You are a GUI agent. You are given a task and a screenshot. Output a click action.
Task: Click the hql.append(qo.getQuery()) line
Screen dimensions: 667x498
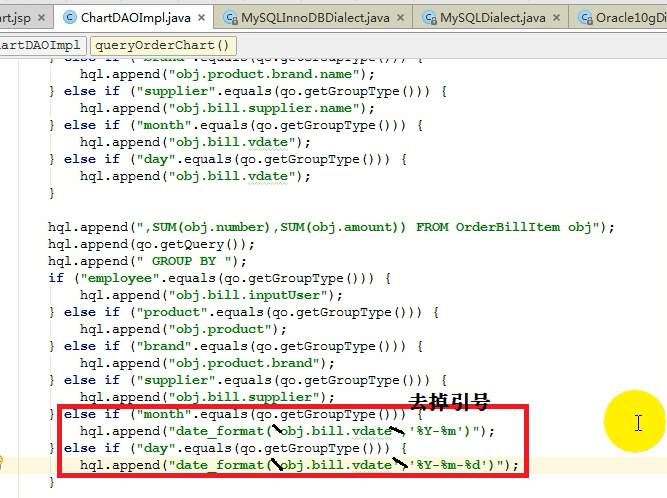coord(150,244)
